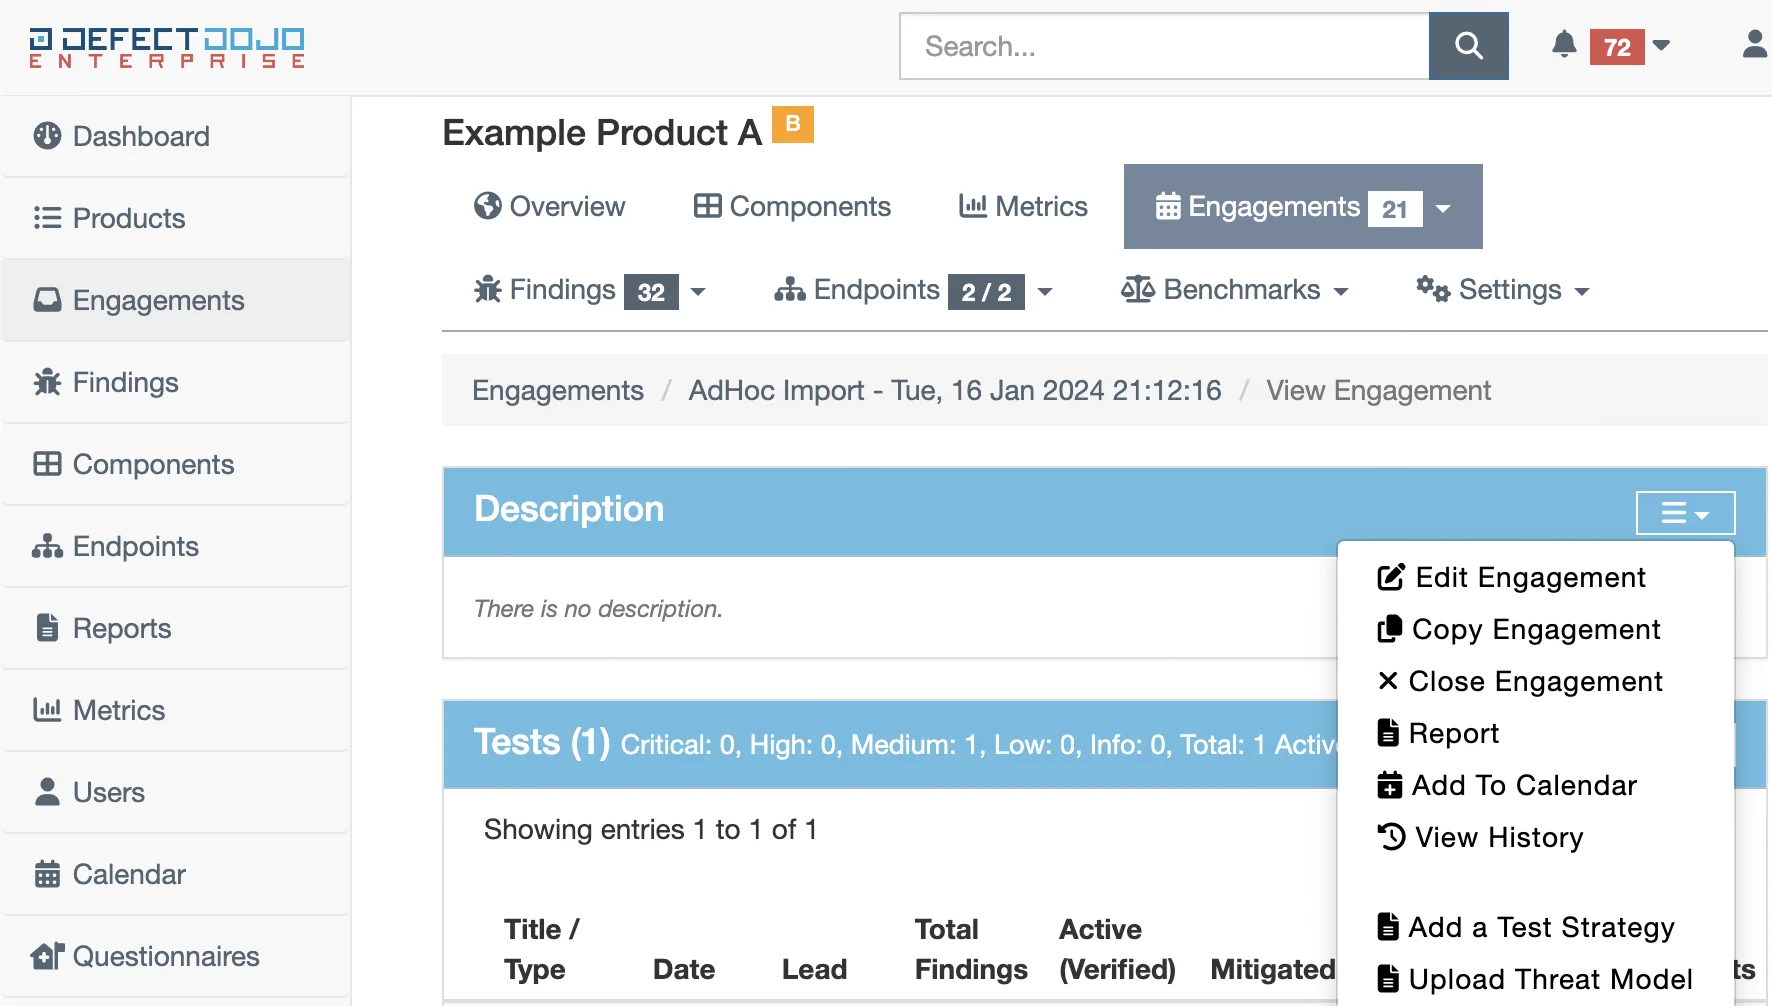Choose Close Engagement from menu
1772x1006 pixels.
(x=1534, y=681)
